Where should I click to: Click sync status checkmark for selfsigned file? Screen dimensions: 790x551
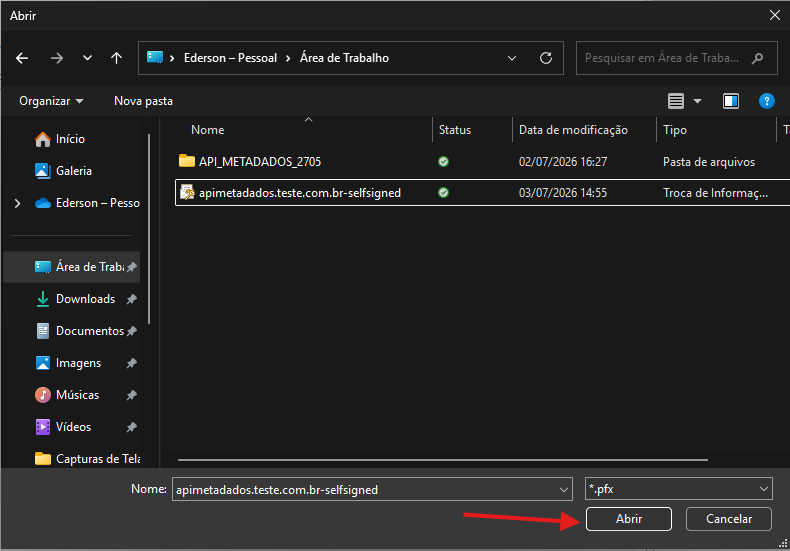[x=443, y=192]
